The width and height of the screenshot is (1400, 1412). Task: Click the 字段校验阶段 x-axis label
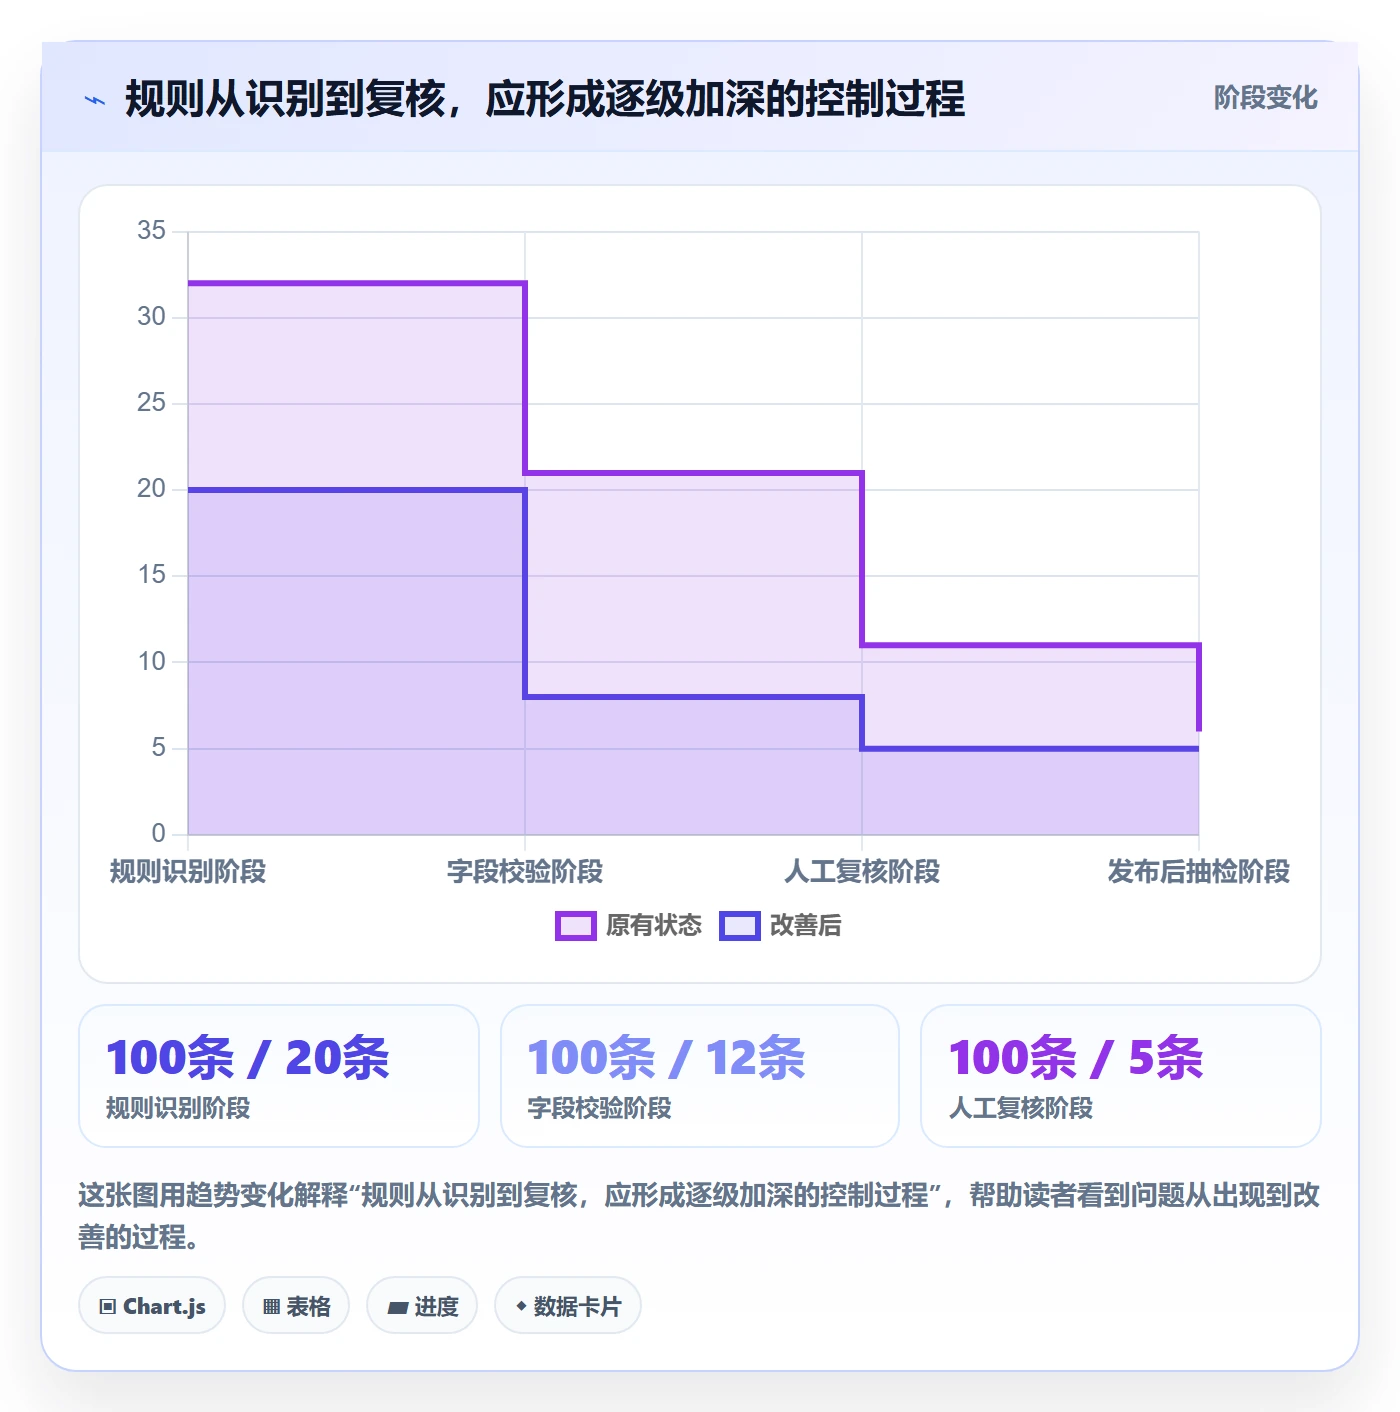pyautogui.click(x=525, y=872)
